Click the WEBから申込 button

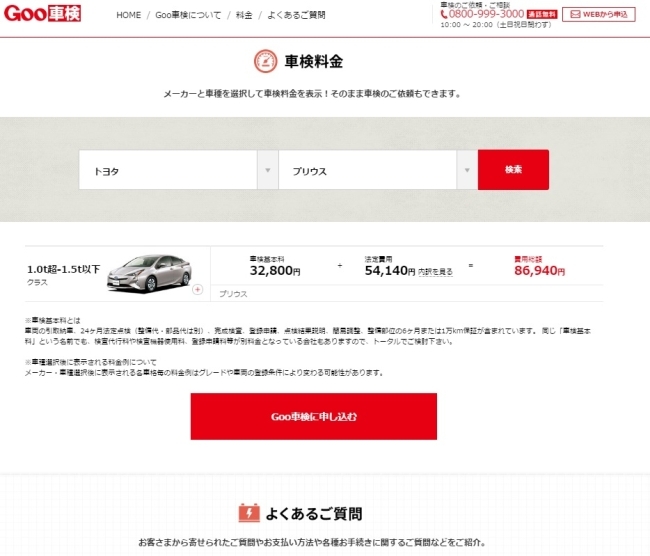coord(599,15)
